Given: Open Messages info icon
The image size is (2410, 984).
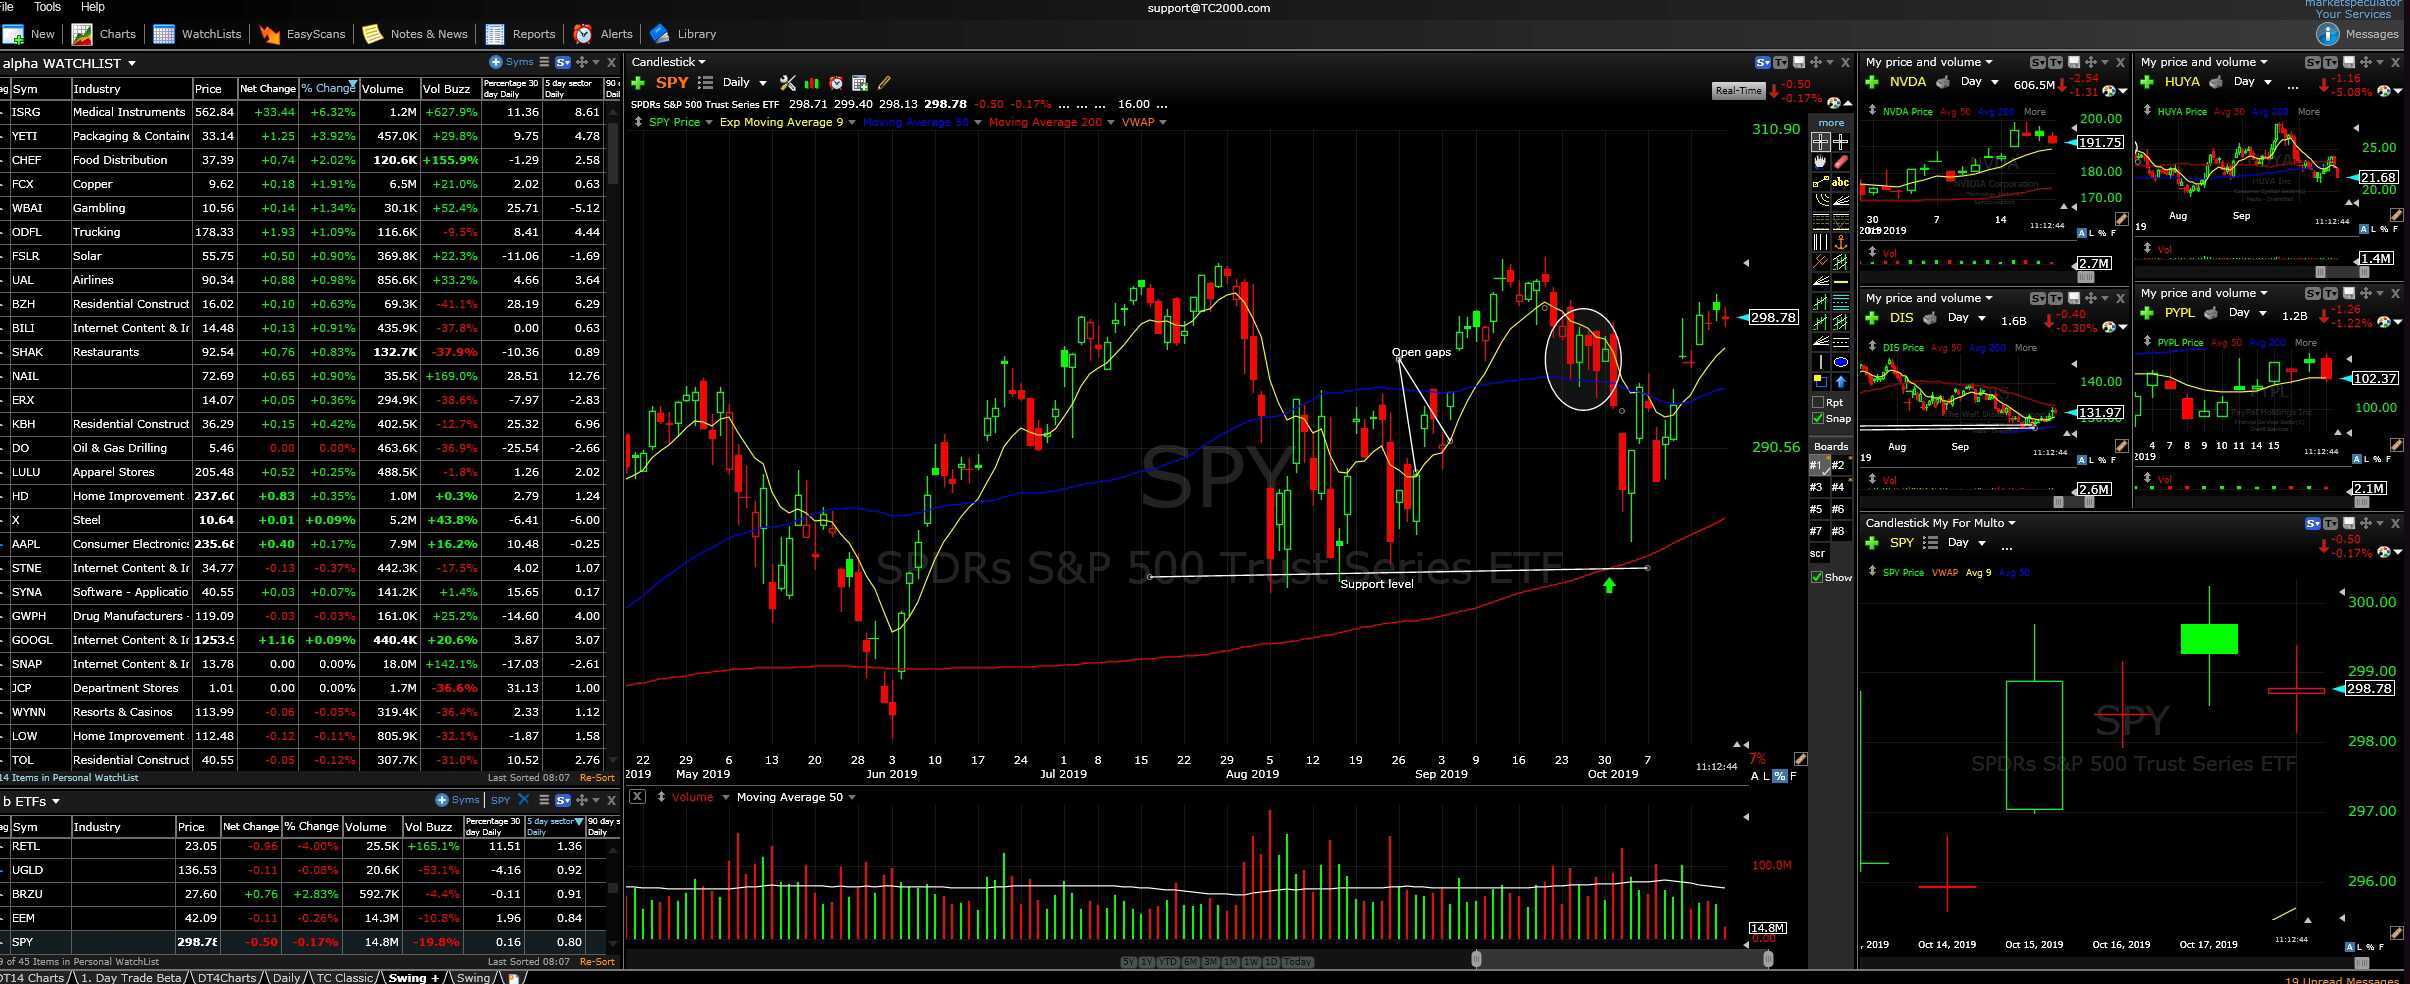Looking at the screenshot, I should [2327, 34].
